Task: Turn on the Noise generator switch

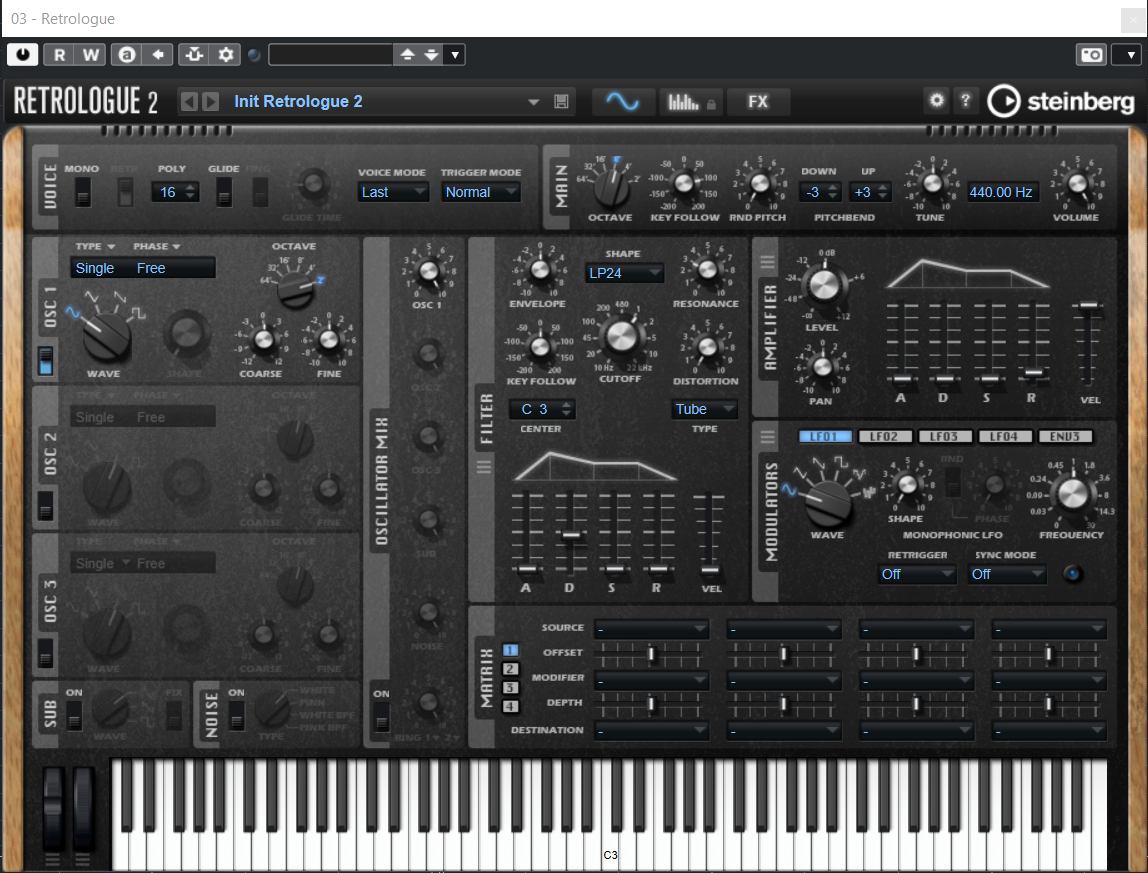Action: click(236, 716)
